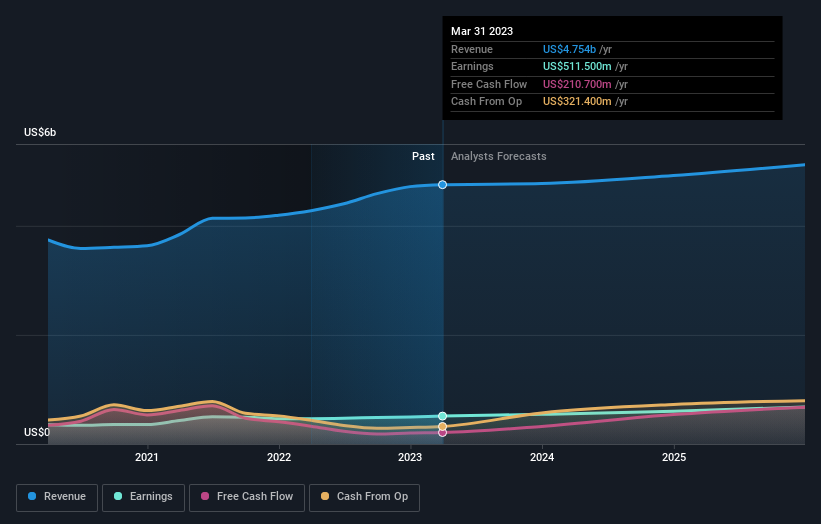Viewport: 821px width, 524px height.
Task: Click the Earnings row label in tooltip
Action: [x=472, y=66]
